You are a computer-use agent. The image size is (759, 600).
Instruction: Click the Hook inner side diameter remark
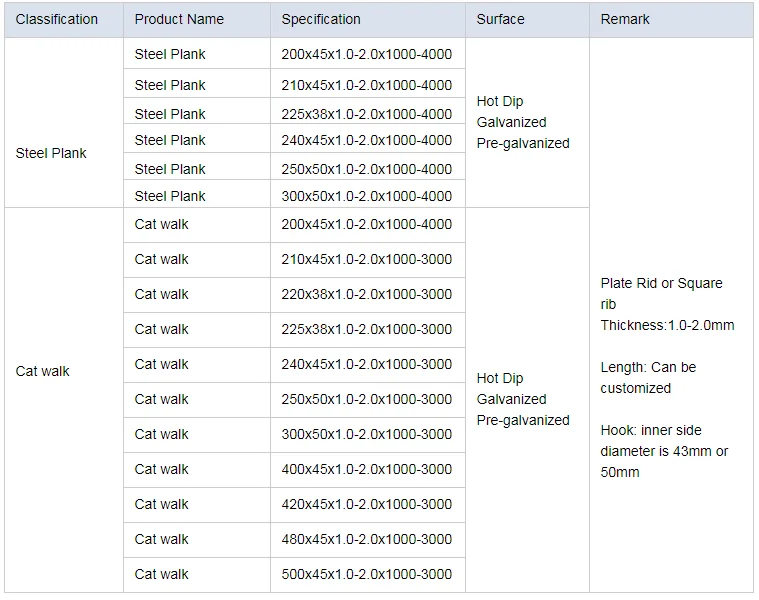tap(664, 451)
